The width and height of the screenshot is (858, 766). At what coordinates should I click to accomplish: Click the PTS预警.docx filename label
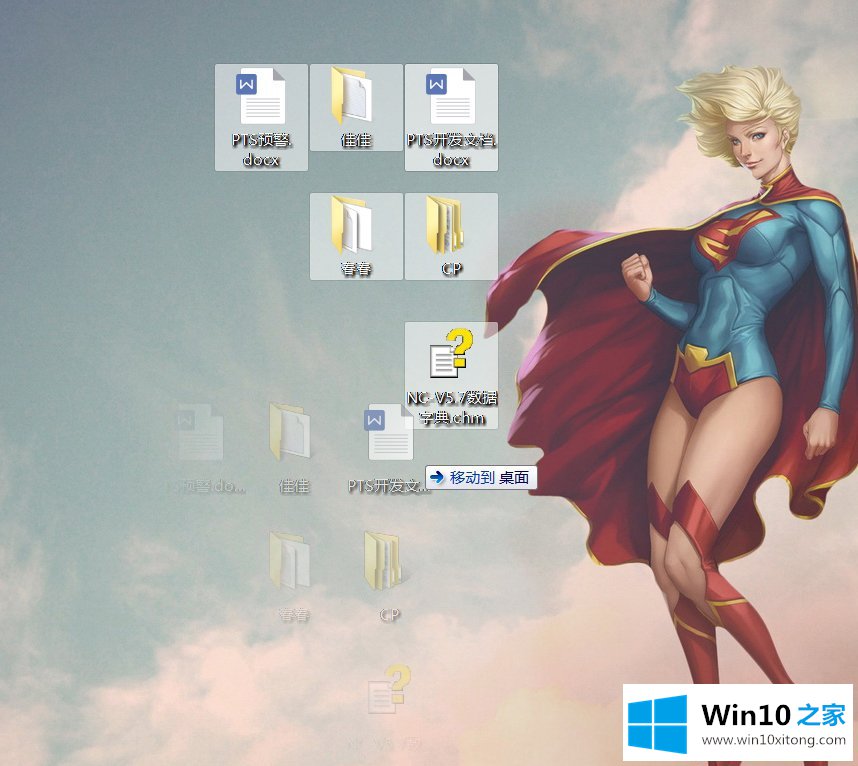(x=262, y=150)
